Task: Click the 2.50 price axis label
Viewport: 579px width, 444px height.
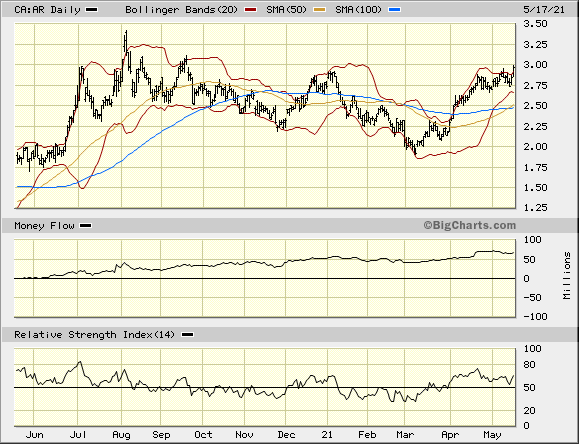Action: click(x=535, y=106)
